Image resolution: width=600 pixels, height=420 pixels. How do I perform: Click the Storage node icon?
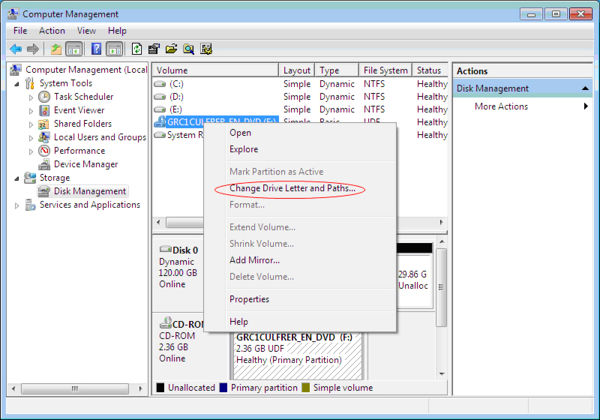(x=30, y=178)
